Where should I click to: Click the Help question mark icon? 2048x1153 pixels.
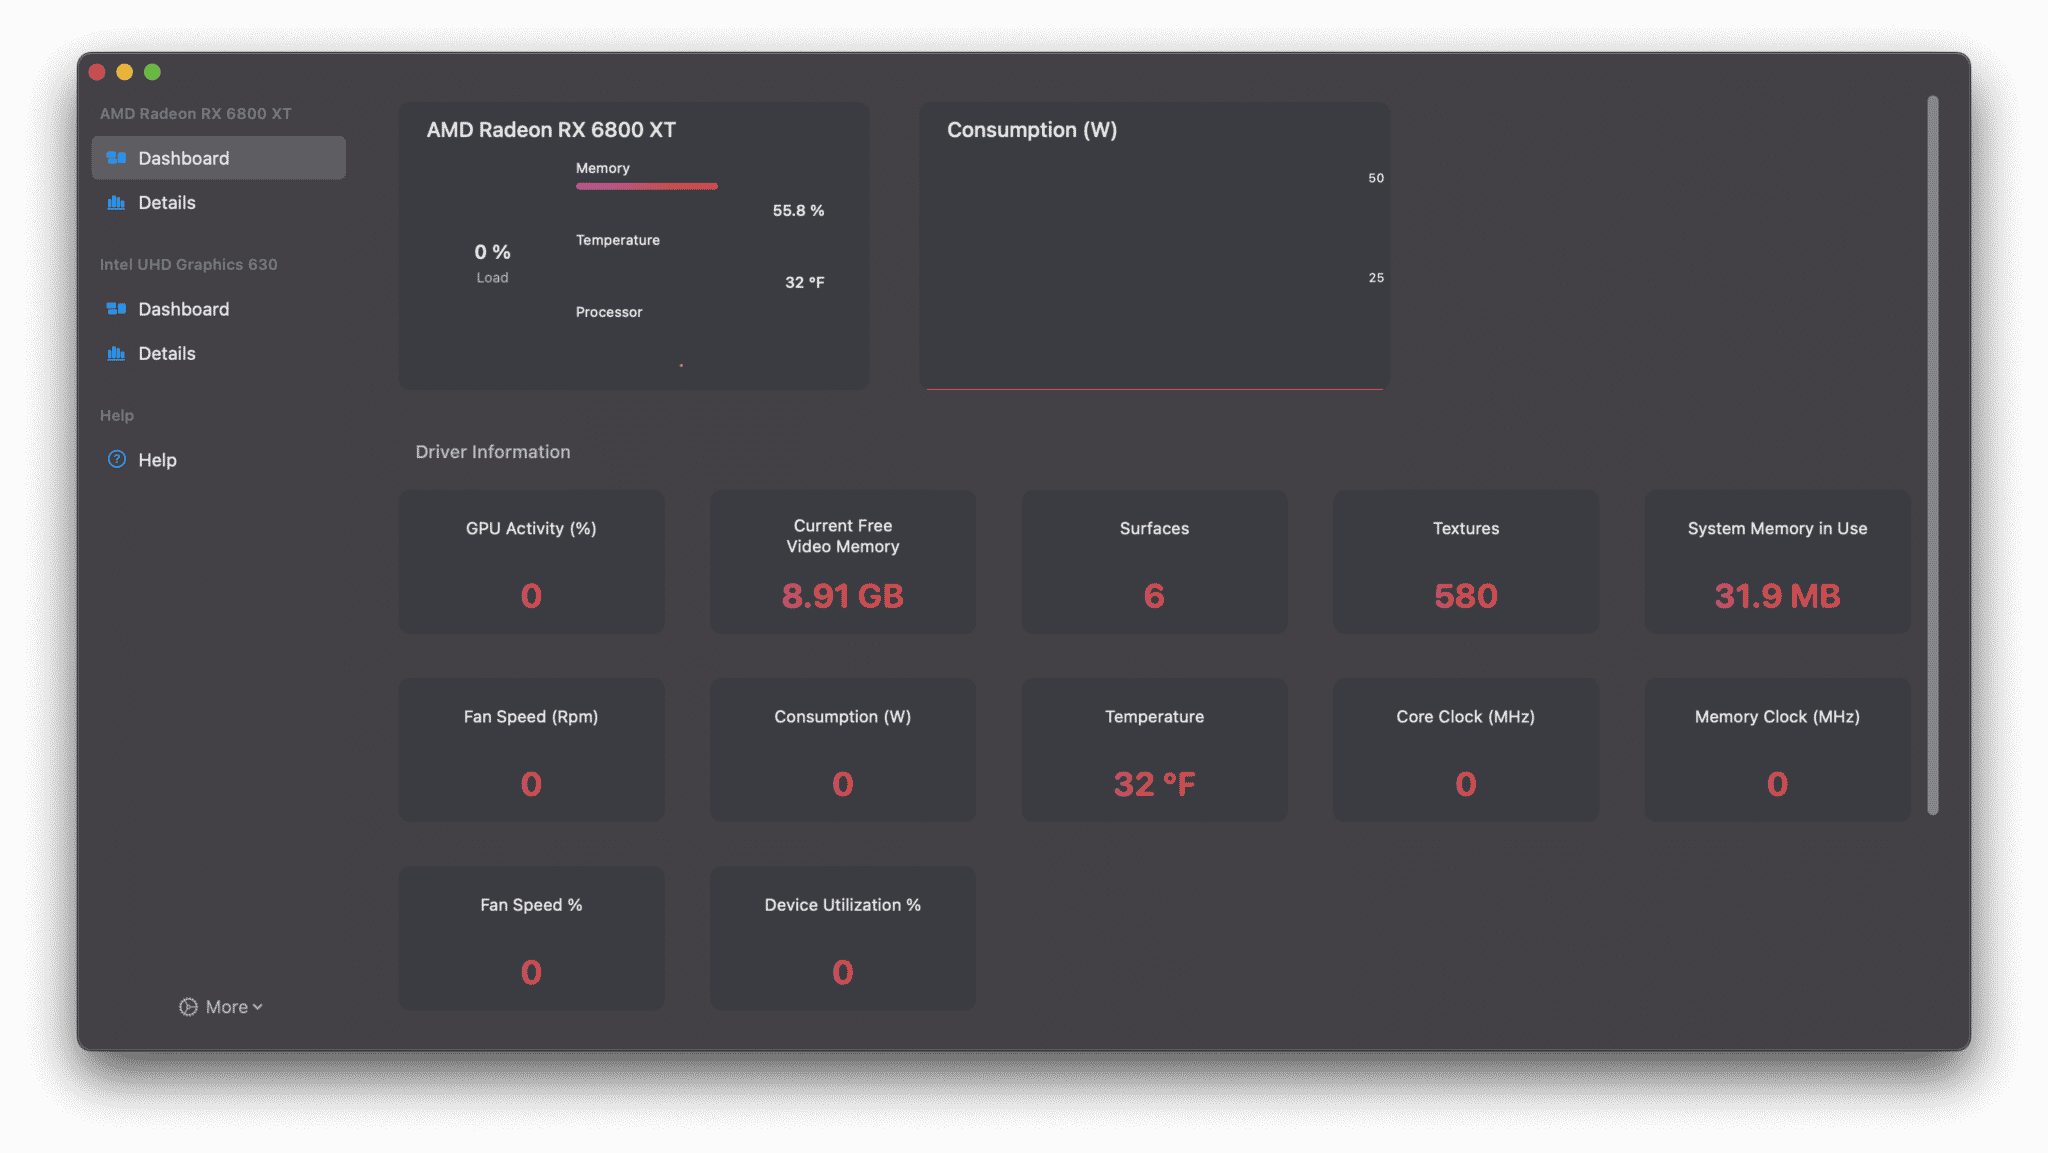117,460
